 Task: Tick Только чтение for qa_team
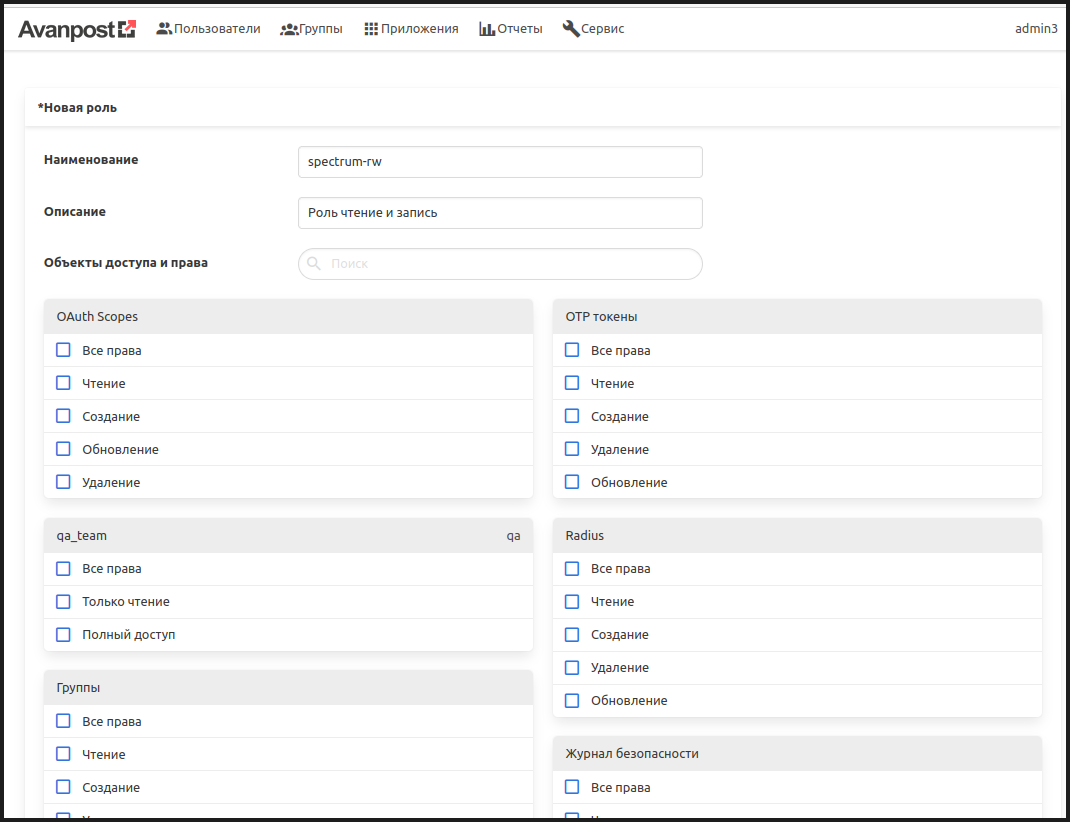tap(64, 602)
